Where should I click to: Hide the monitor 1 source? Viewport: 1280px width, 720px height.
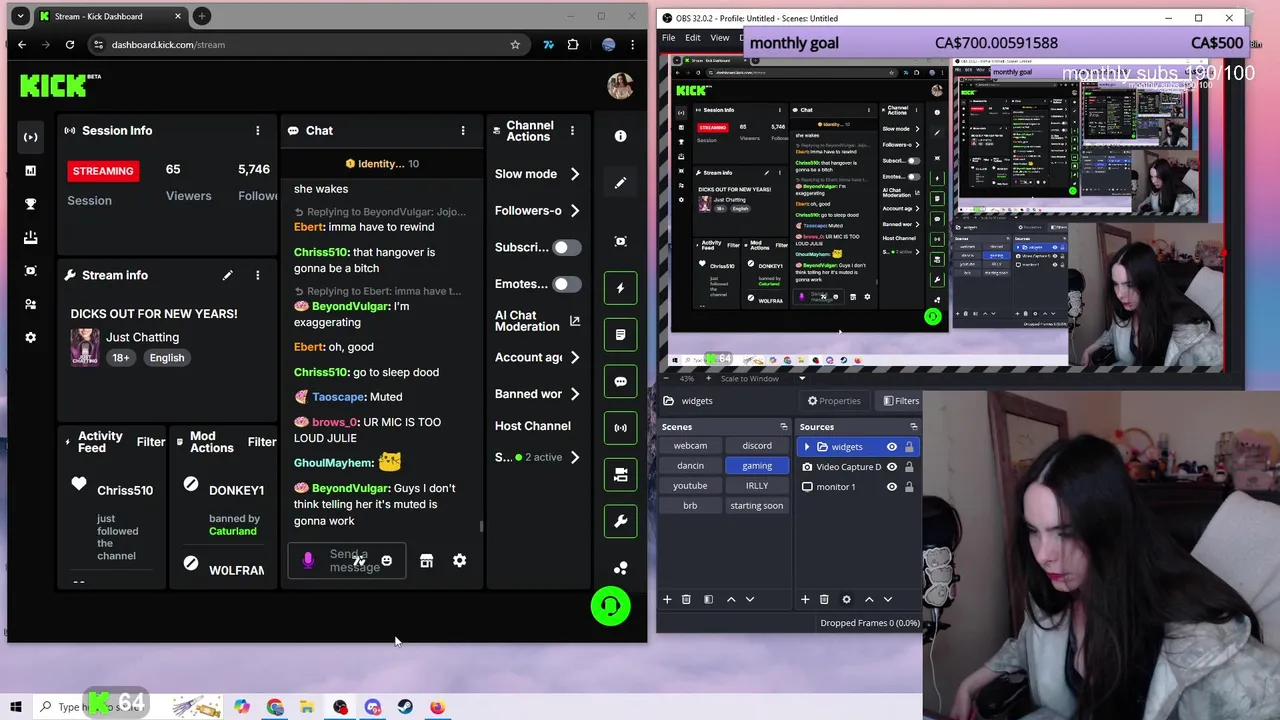coord(891,487)
